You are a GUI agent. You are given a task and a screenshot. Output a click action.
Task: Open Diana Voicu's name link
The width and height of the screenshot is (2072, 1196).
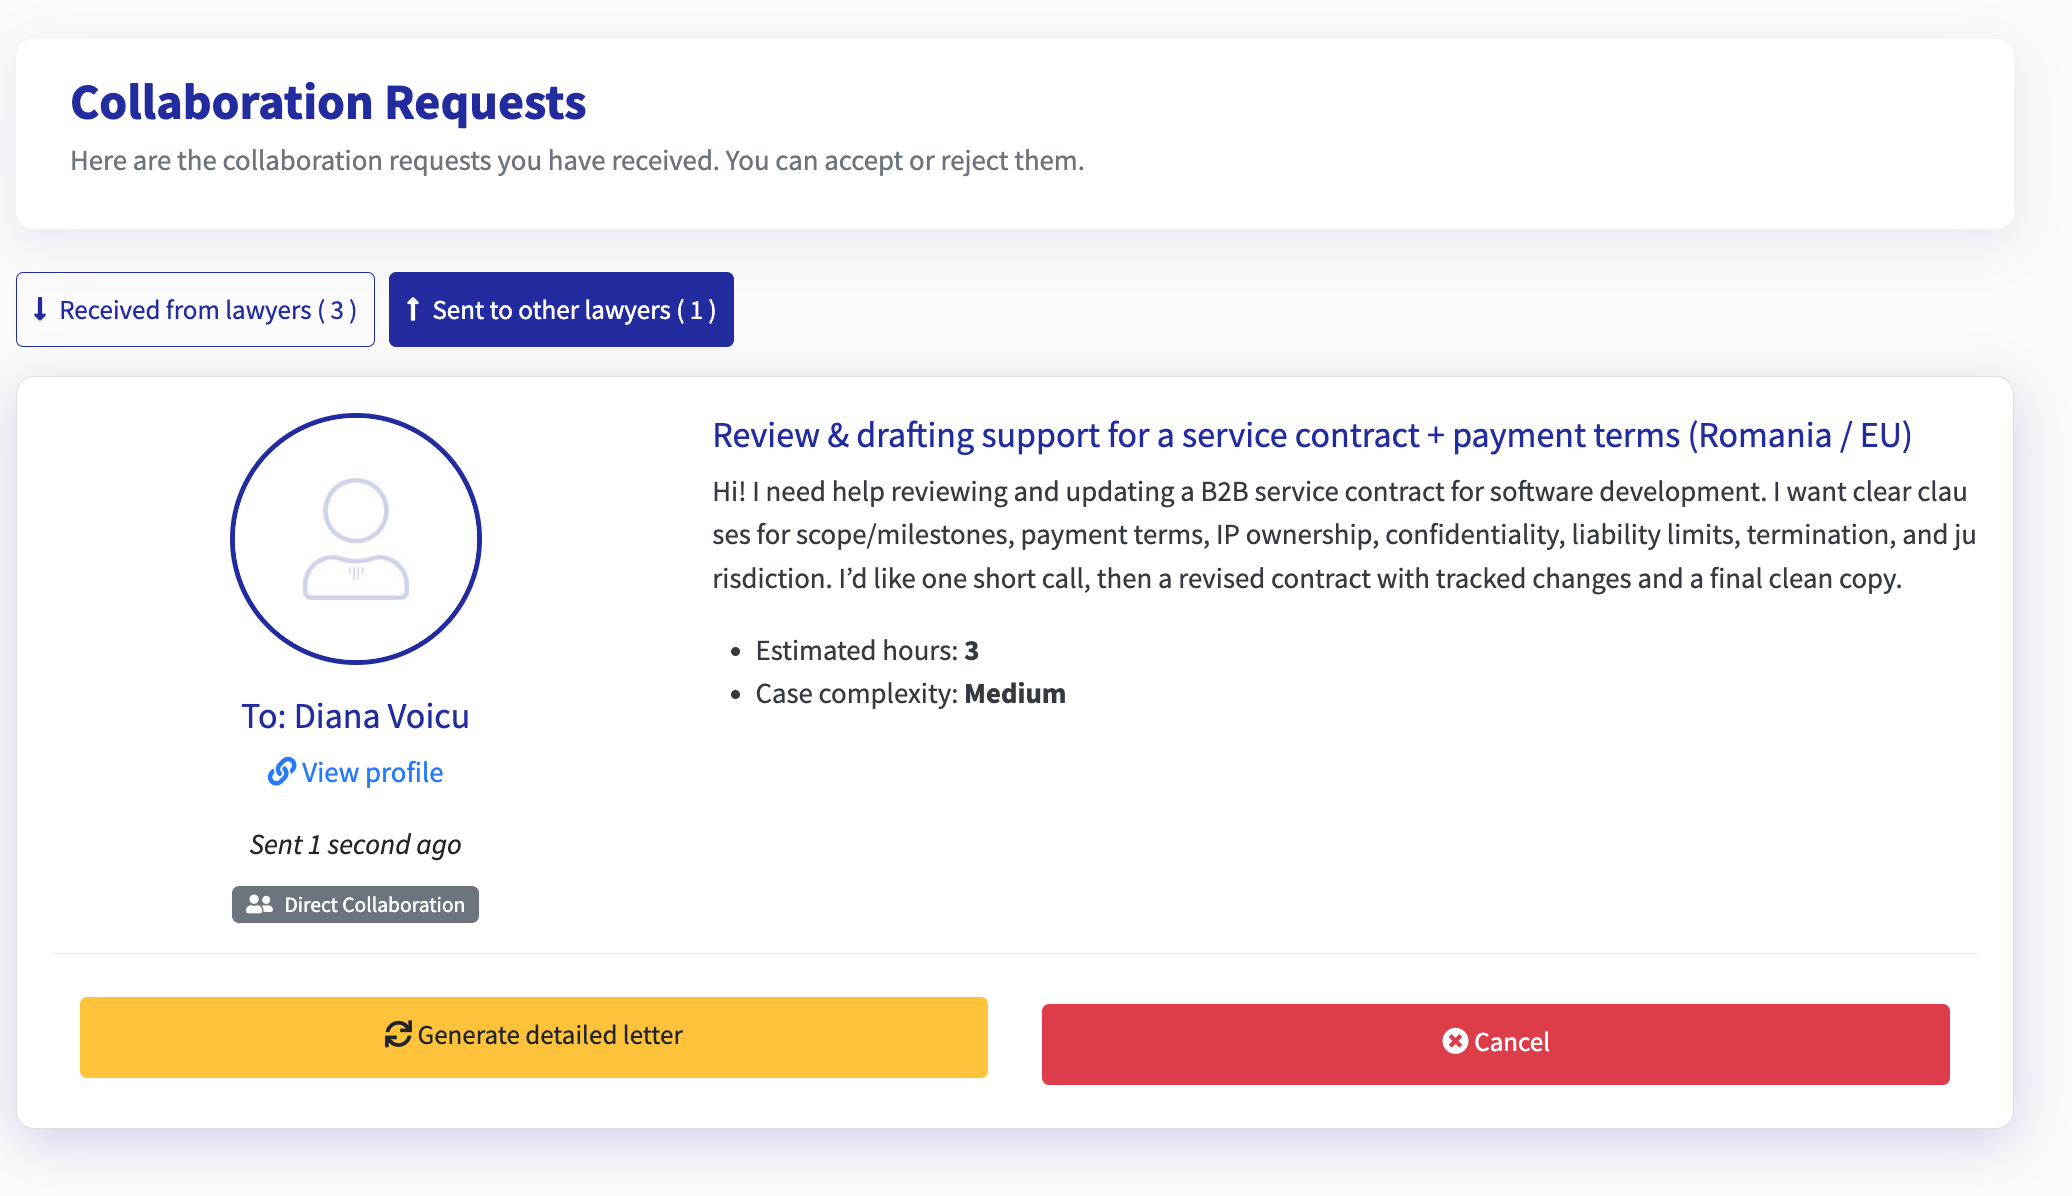(355, 715)
